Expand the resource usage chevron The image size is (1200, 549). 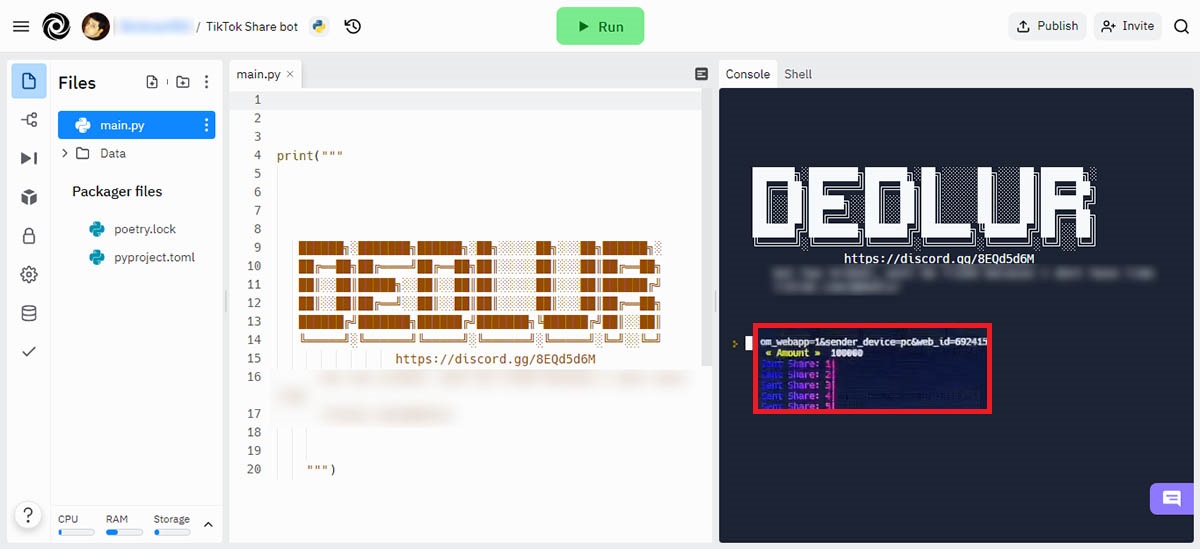tap(208, 524)
